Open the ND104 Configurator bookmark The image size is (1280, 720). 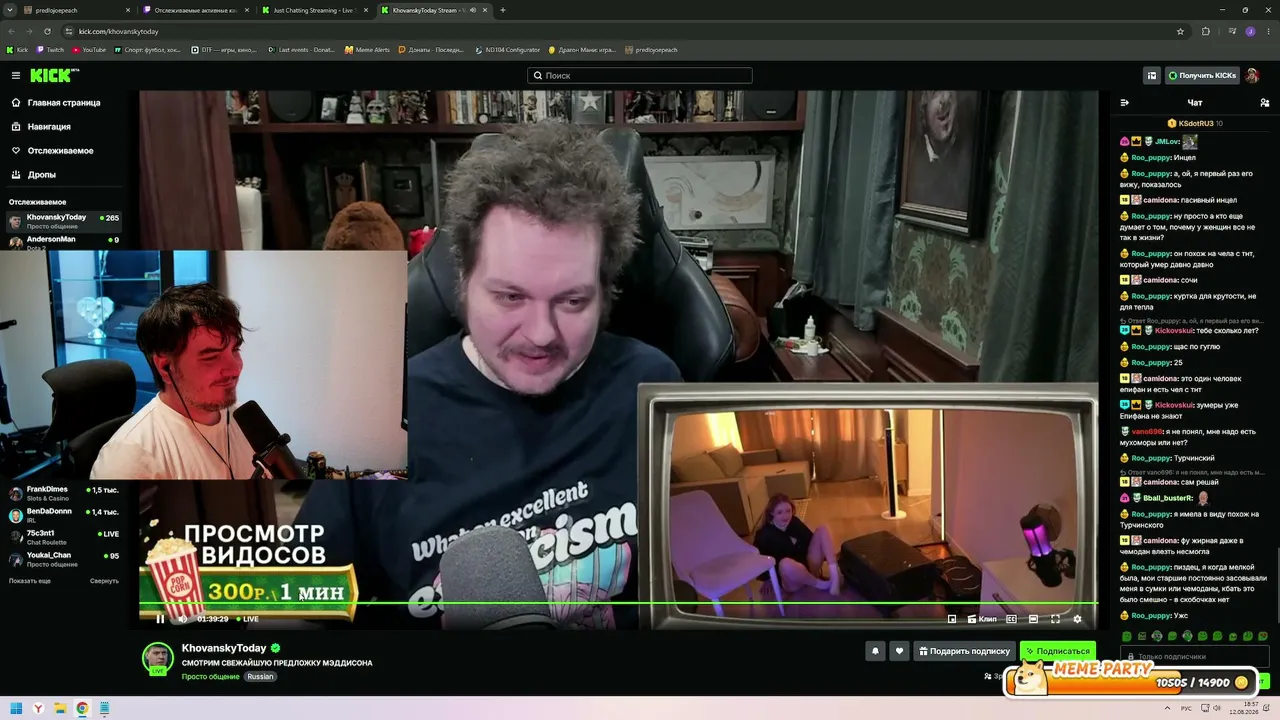507,50
